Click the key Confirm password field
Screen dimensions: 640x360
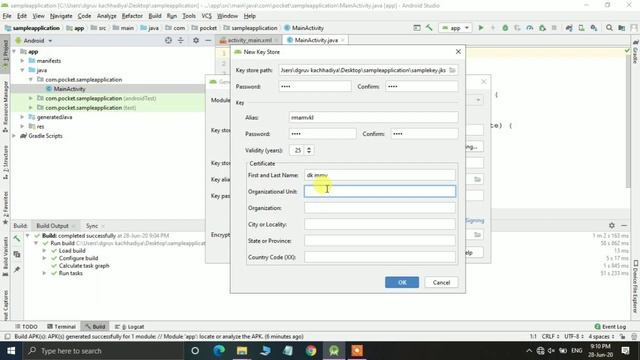pos(424,133)
